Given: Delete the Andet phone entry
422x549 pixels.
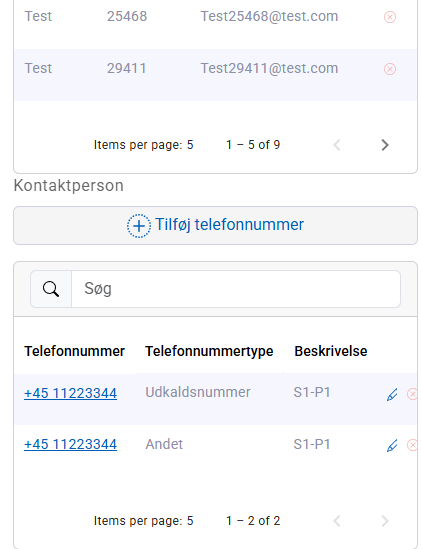Looking at the screenshot, I should click(x=412, y=445).
